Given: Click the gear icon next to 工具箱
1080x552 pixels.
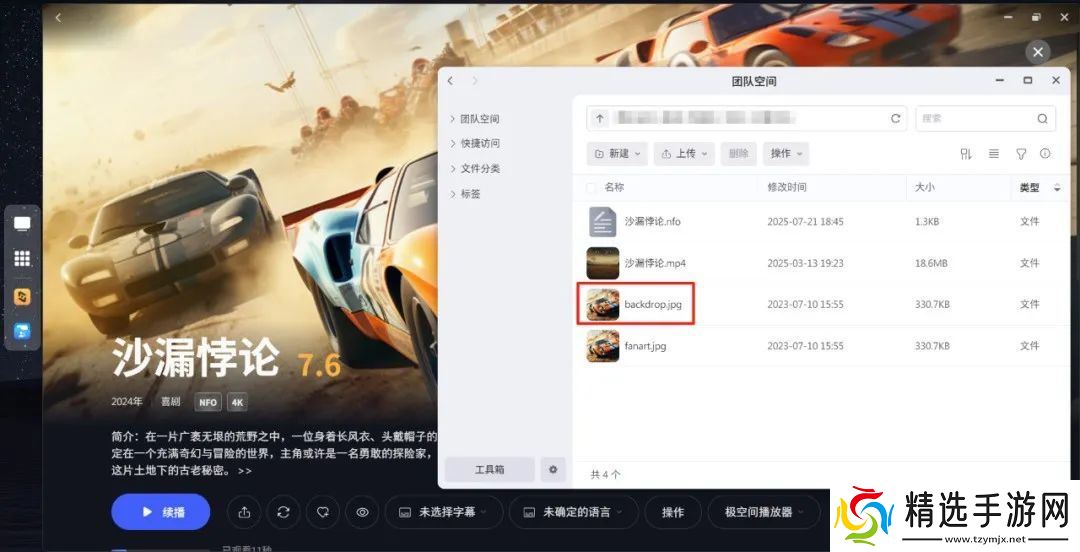Looking at the screenshot, I should click(553, 469).
